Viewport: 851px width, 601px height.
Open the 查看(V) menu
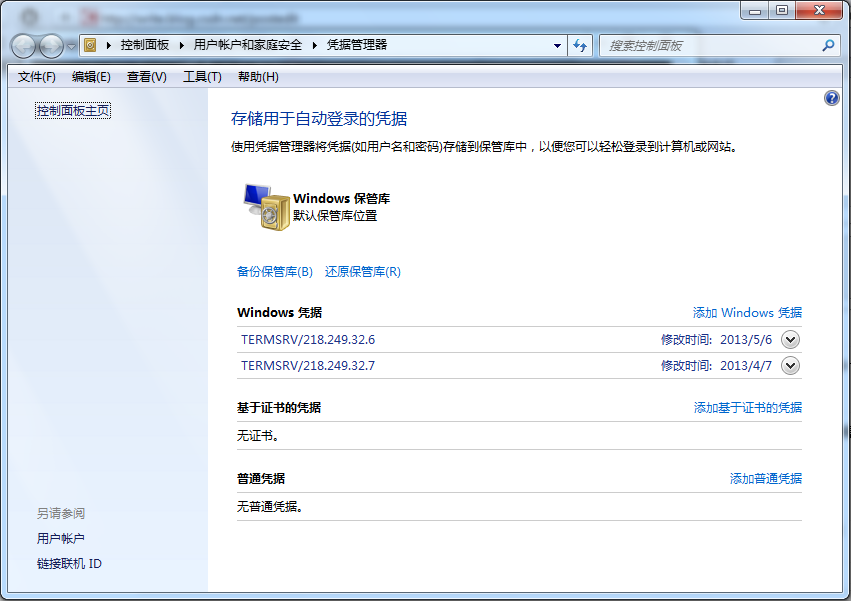coord(147,77)
